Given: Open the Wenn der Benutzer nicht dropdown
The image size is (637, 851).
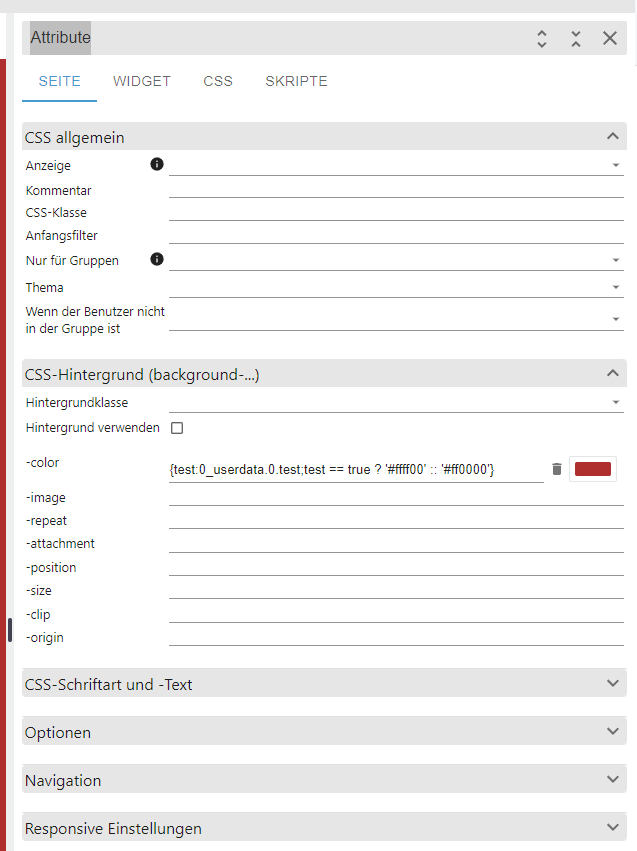Looking at the screenshot, I should [x=615, y=318].
